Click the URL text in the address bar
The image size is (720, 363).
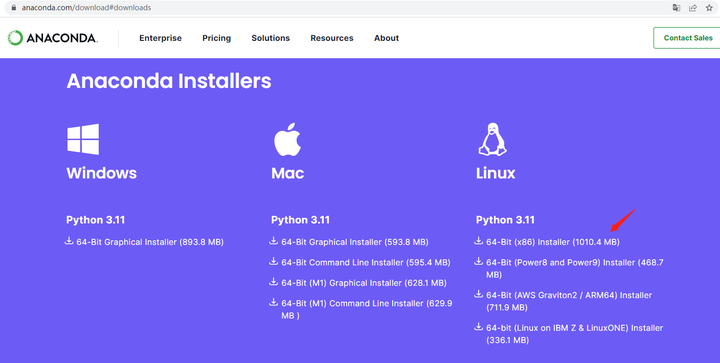(x=86, y=8)
